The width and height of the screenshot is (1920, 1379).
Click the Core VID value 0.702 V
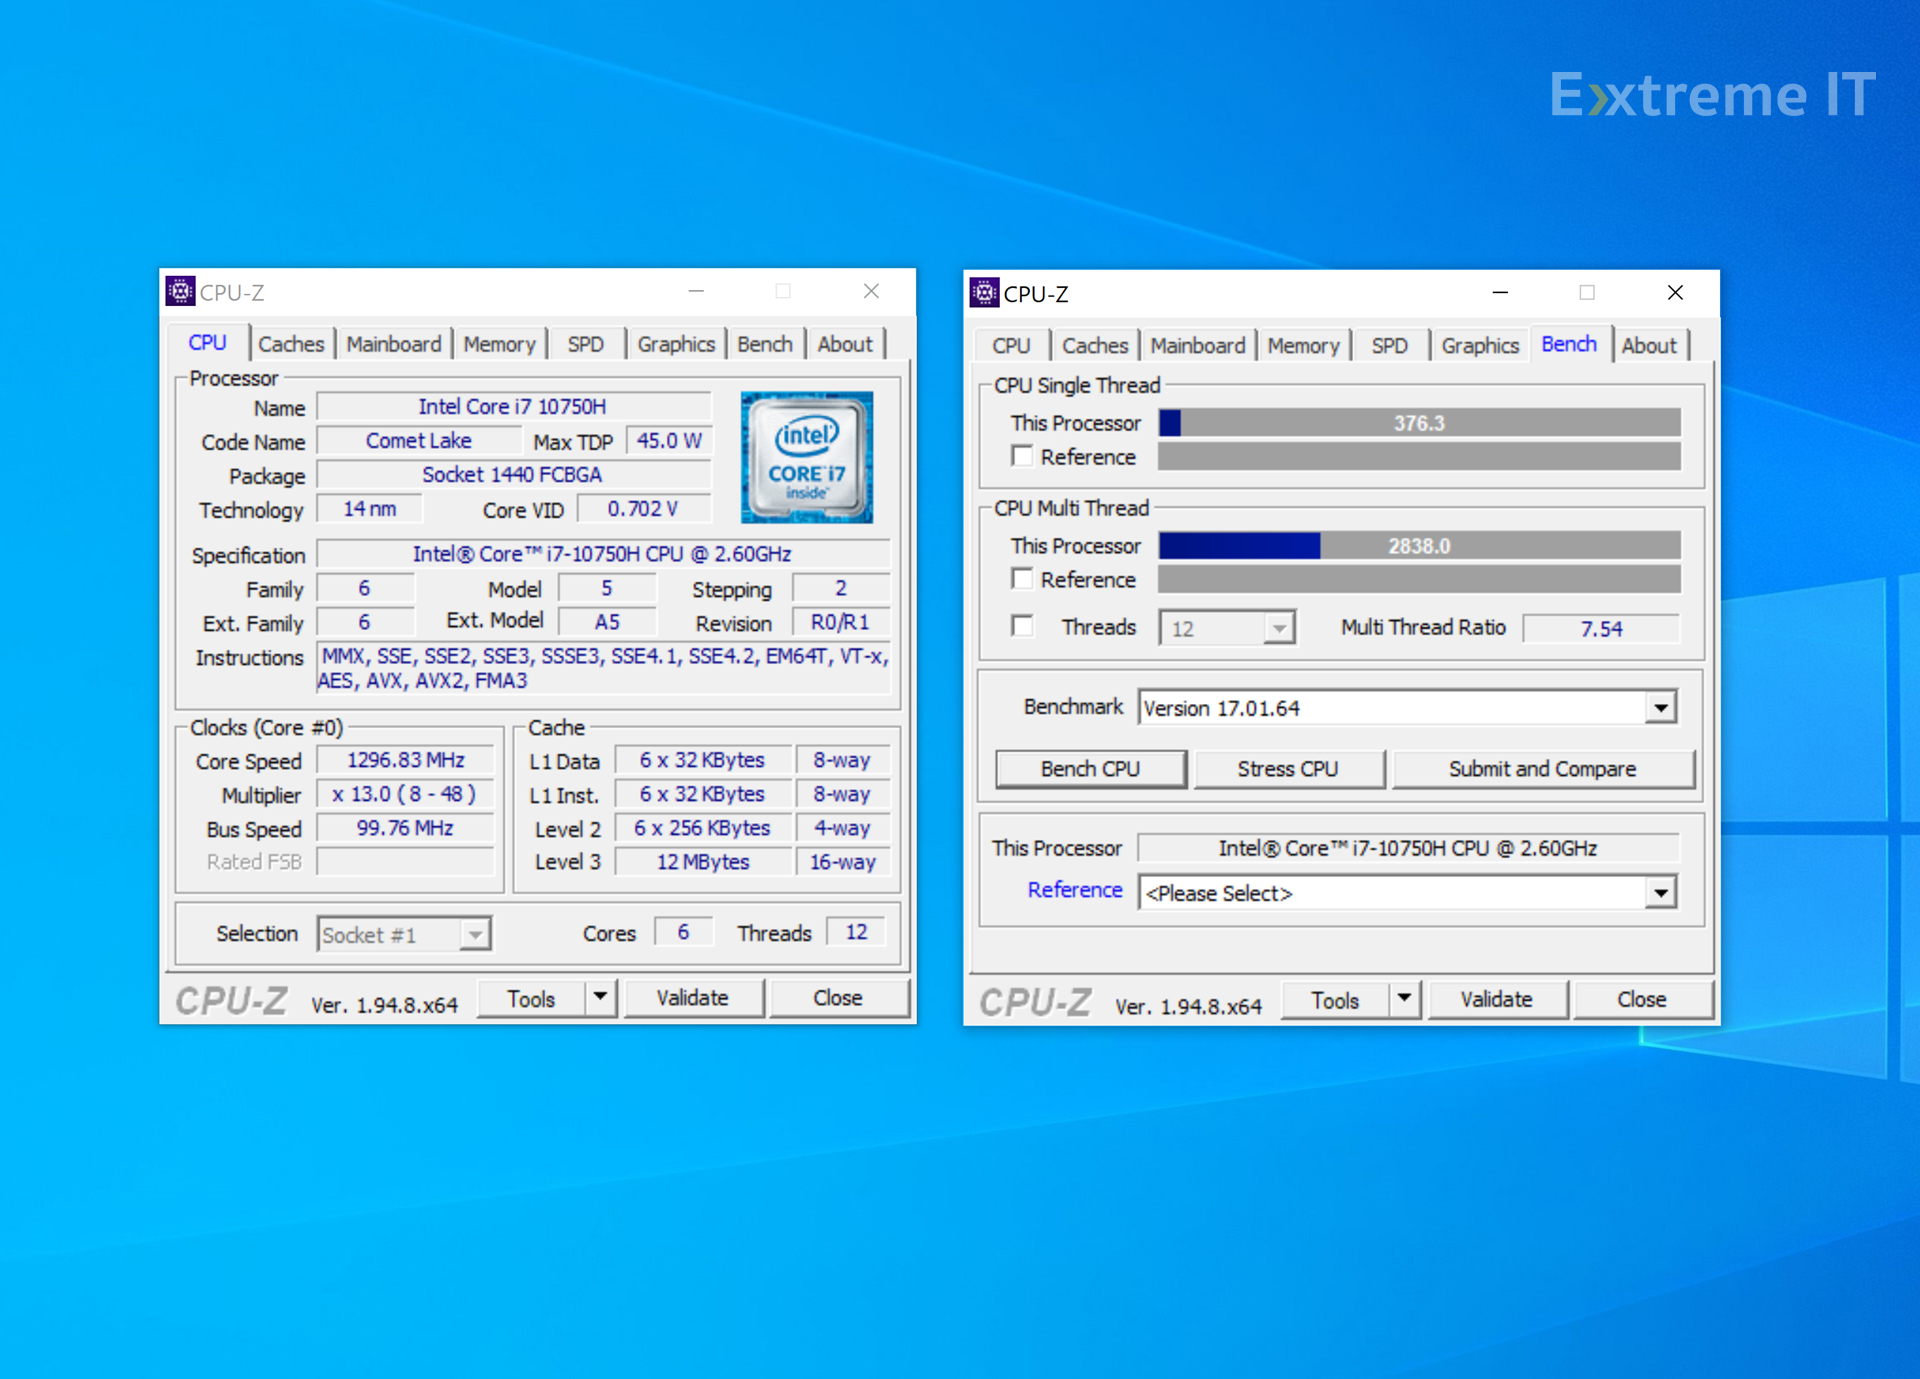point(643,509)
